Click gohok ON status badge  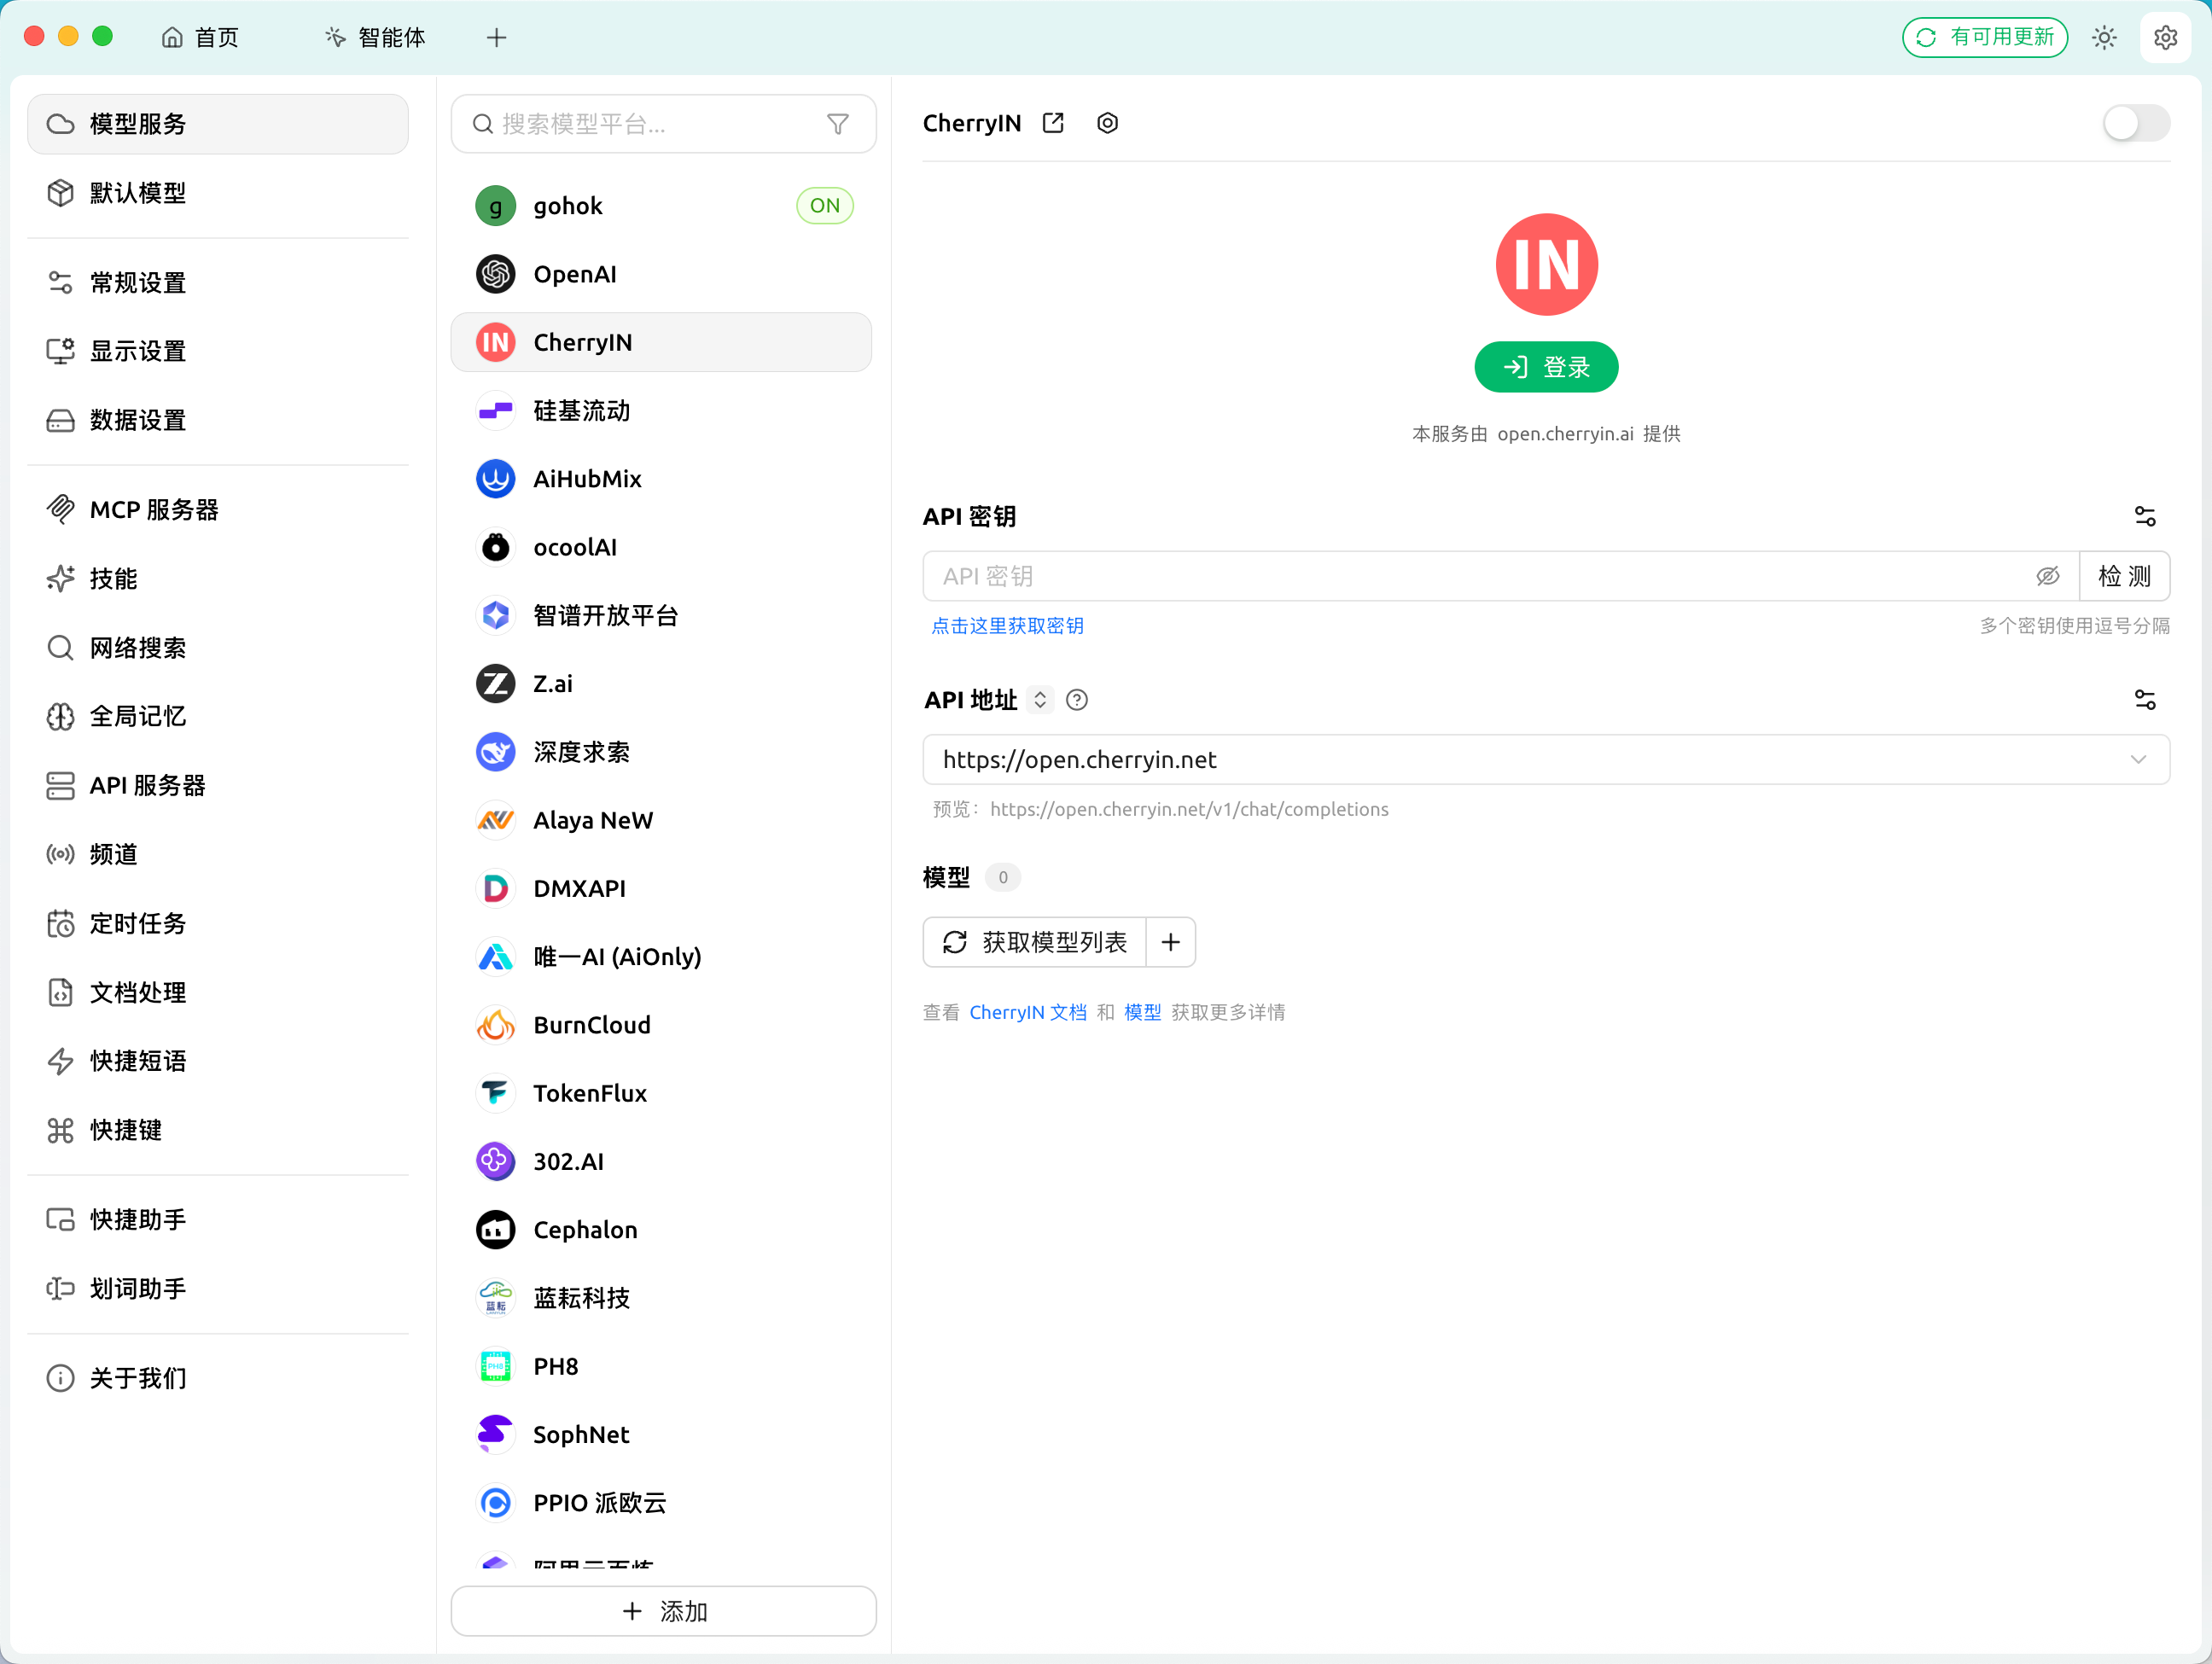tap(824, 206)
